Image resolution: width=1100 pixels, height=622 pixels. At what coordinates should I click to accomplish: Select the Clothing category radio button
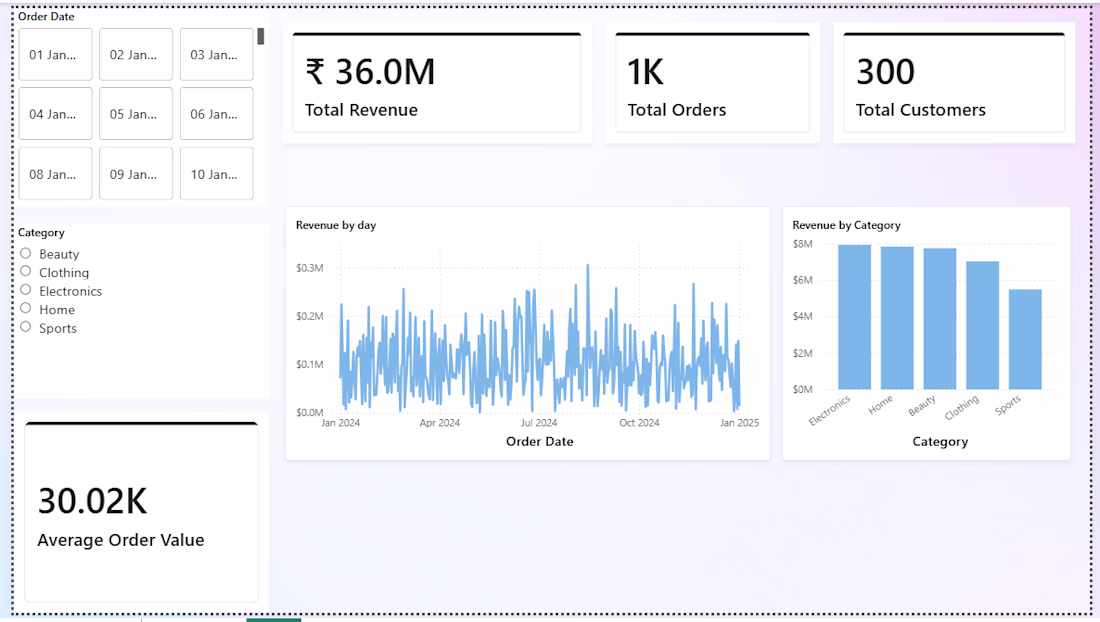[x=26, y=271]
